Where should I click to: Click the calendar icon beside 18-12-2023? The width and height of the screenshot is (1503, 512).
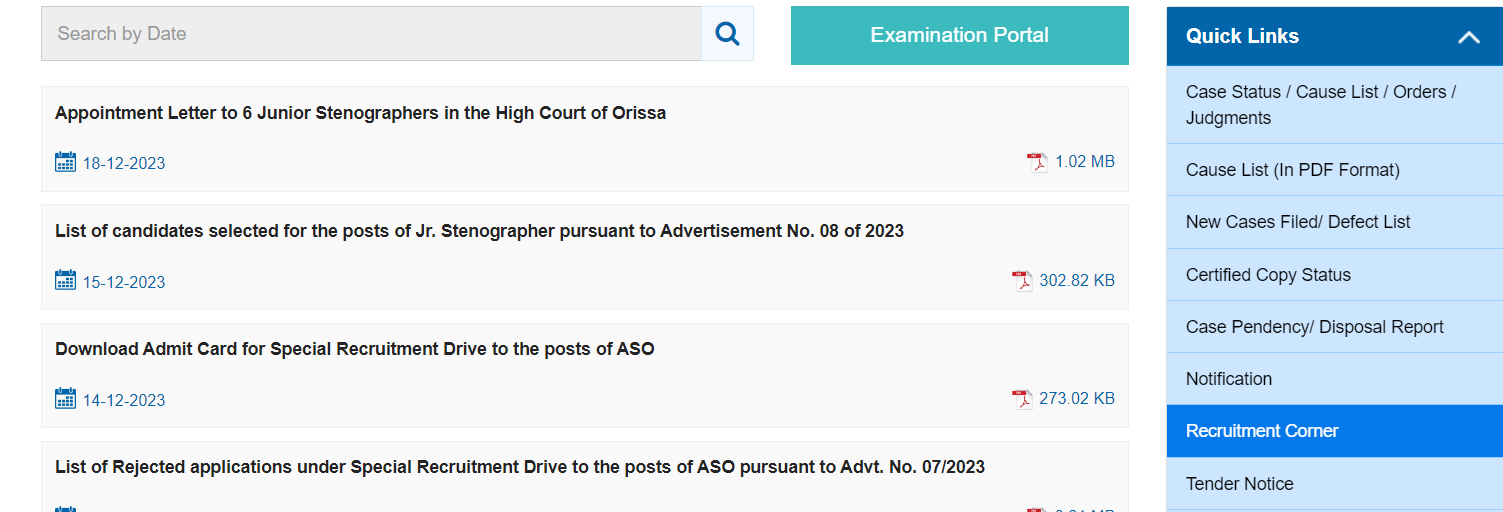[x=65, y=162]
